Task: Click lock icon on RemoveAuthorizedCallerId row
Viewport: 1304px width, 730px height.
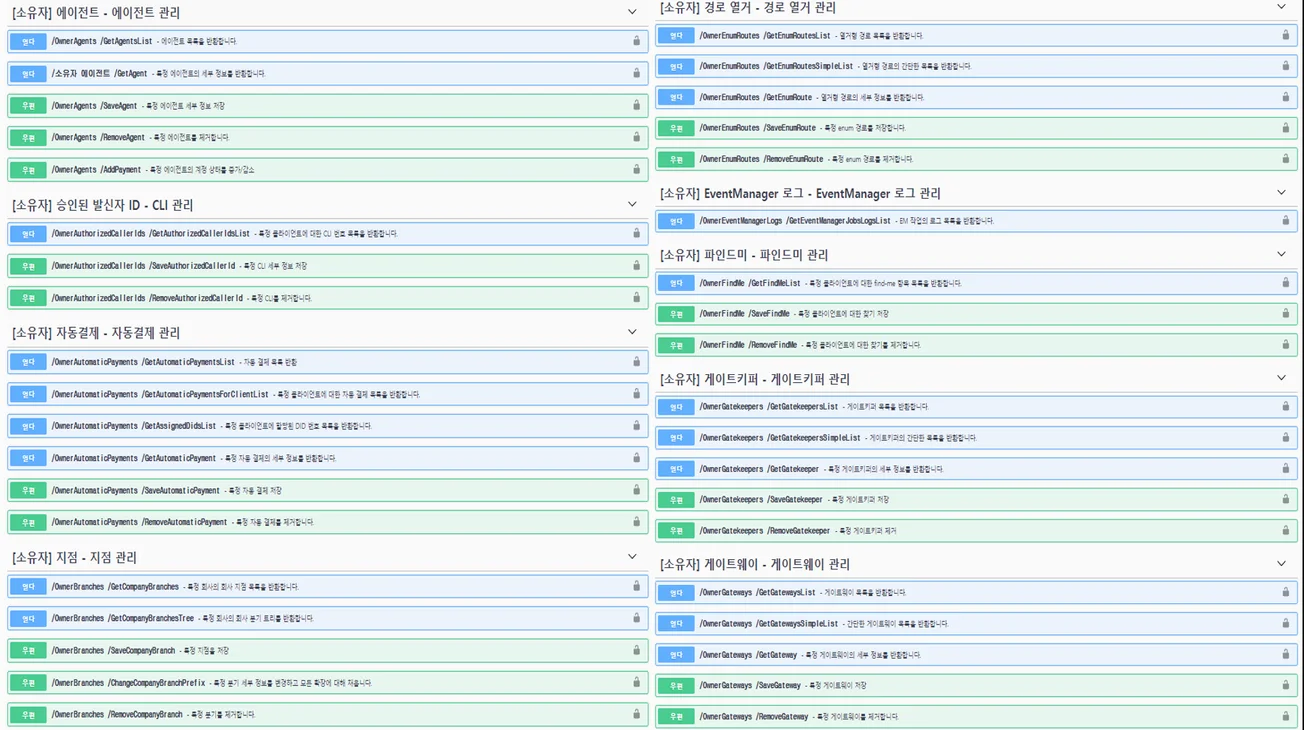Action: (x=636, y=297)
